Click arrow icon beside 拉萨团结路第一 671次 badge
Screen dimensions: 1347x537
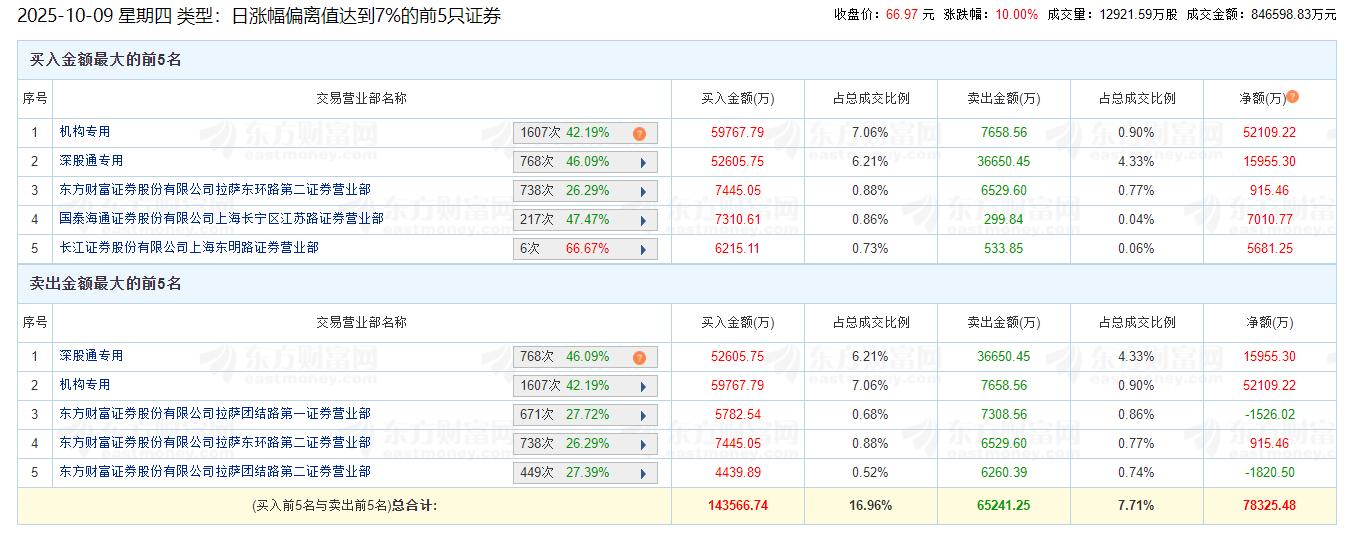[641, 415]
